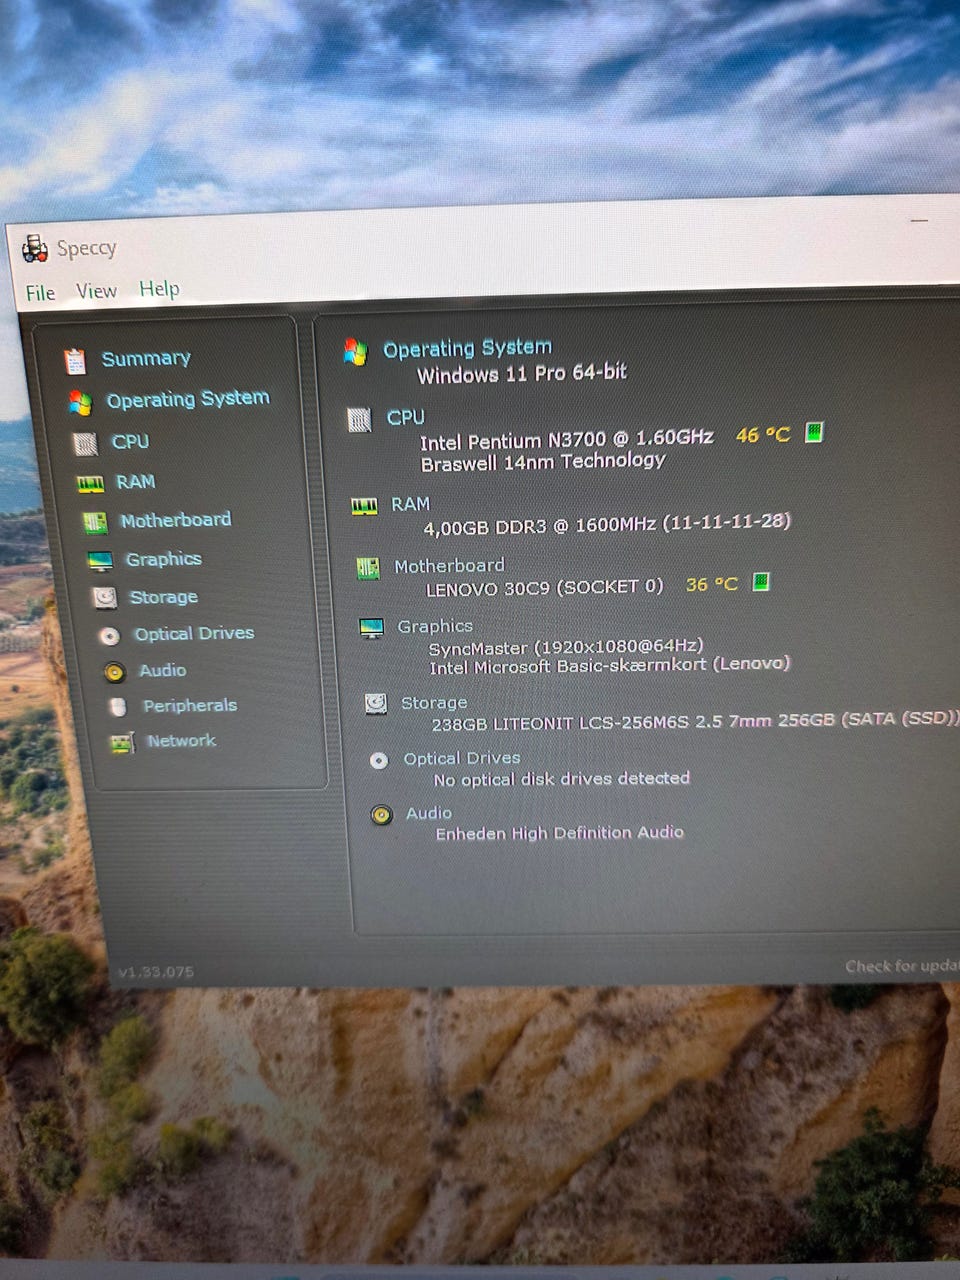
Task: Open the Graphics heading in summary panel
Action: pos(435,626)
